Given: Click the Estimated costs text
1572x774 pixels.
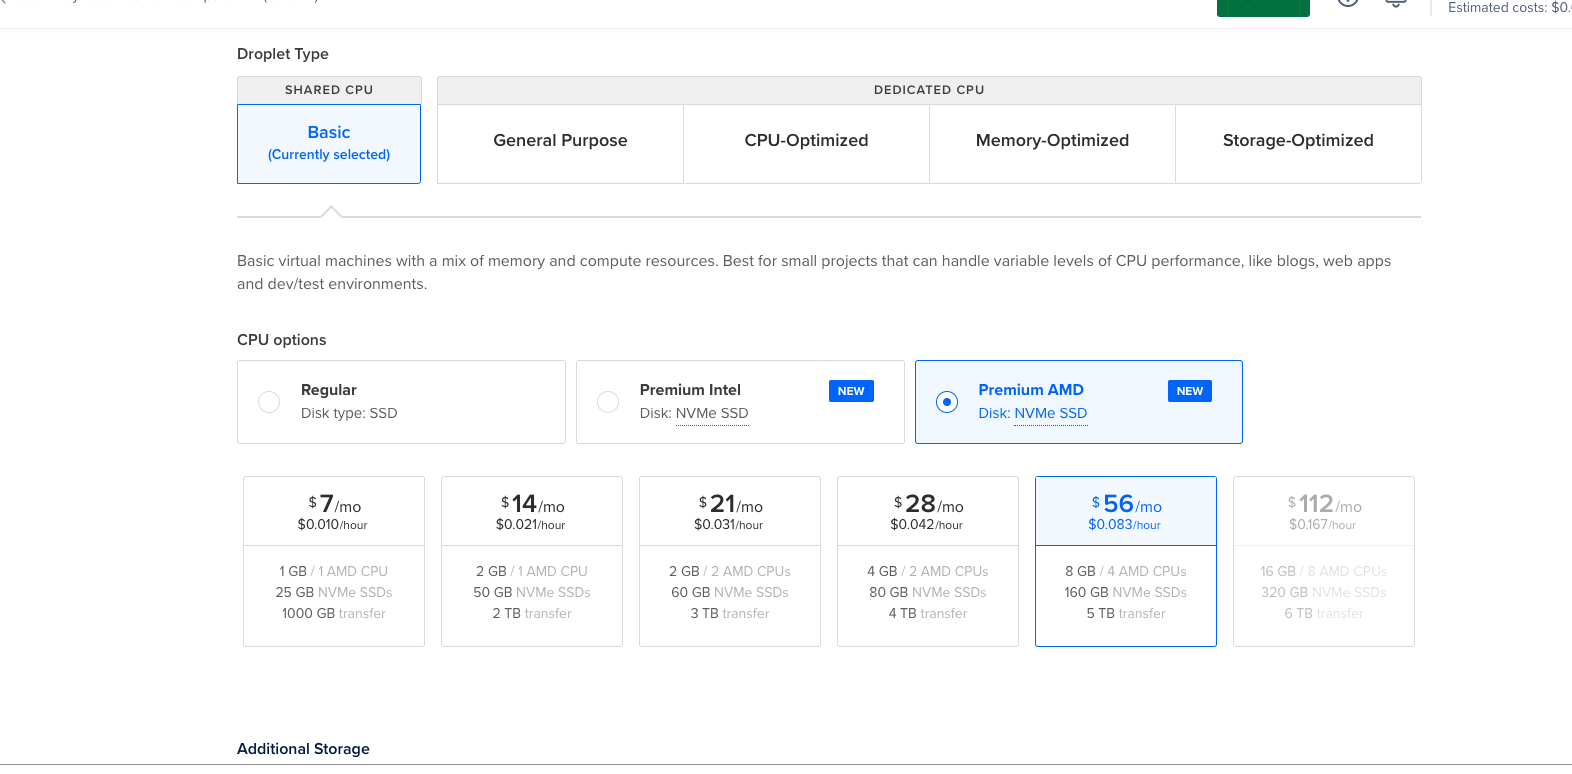Looking at the screenshot, I should click(x=1510, y=8).
